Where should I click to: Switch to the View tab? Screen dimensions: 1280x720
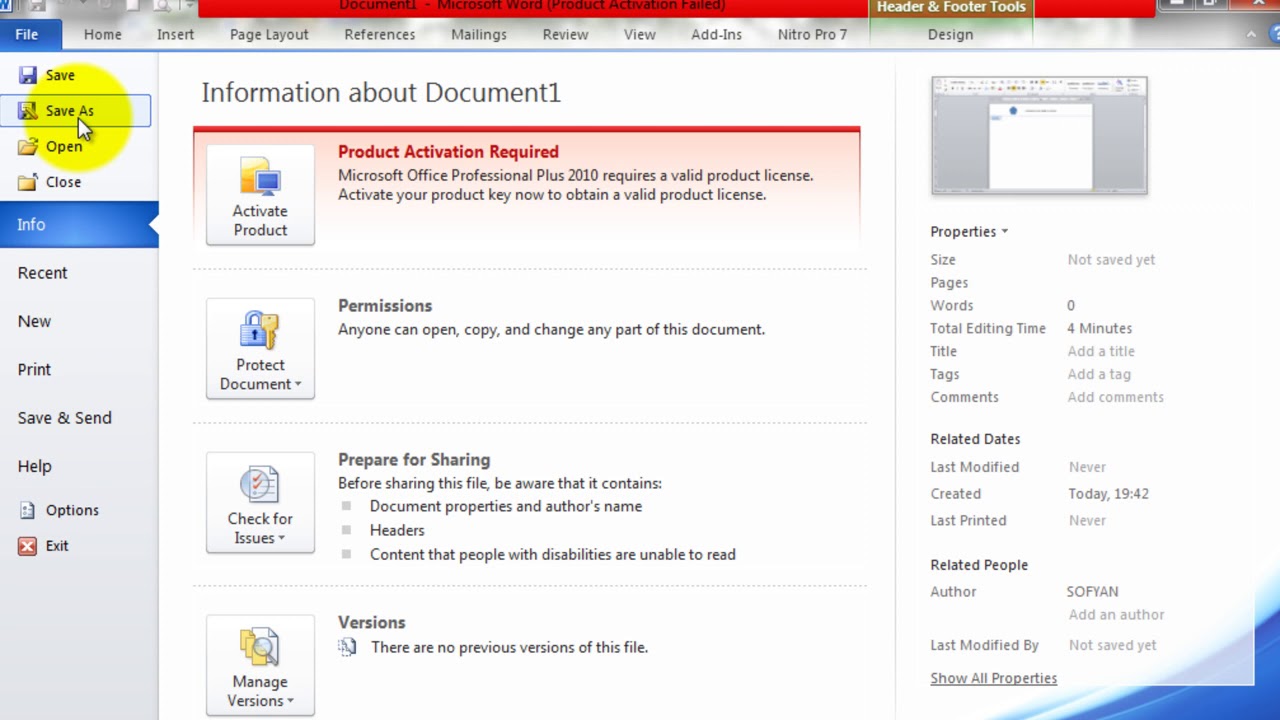click(640, 34)
